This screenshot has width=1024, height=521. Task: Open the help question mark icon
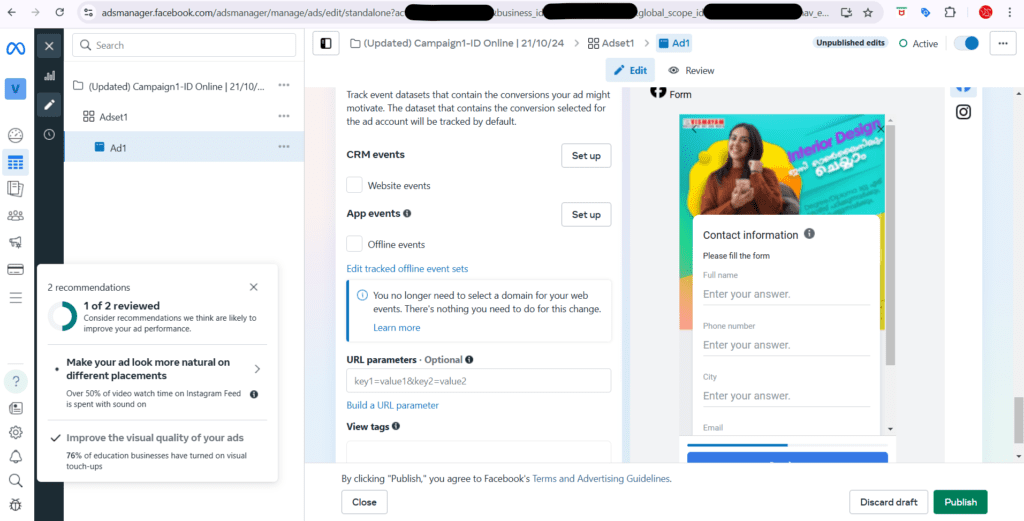16,381
